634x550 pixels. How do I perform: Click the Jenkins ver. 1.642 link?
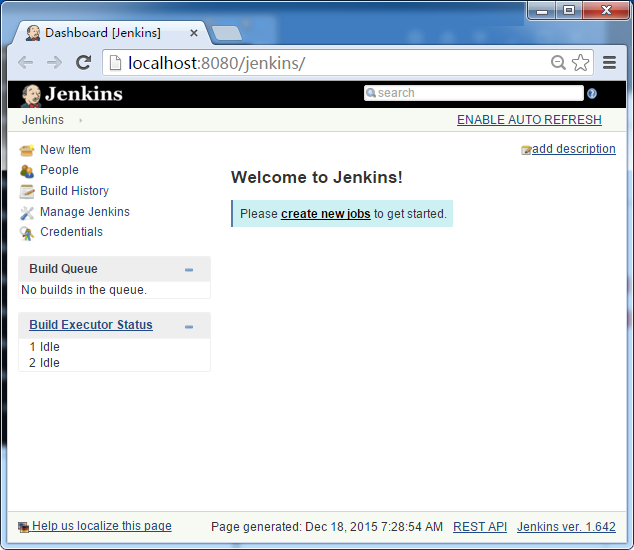[566, 527]
